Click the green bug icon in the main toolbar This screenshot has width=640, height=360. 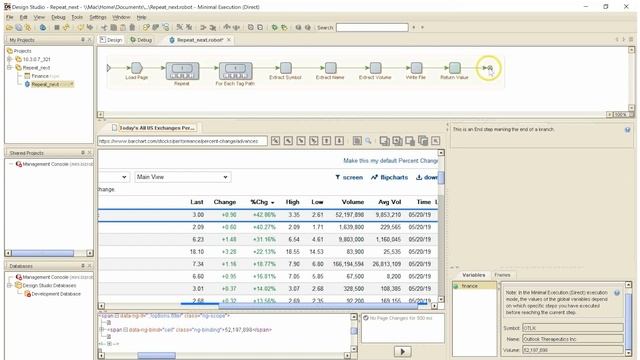[x=275, y=27]
